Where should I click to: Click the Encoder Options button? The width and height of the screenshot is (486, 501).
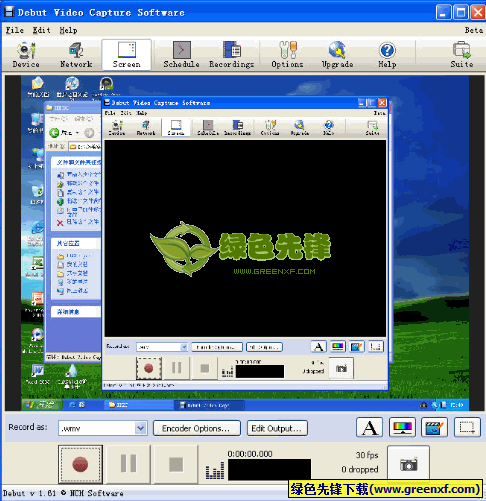click(197, 428)
